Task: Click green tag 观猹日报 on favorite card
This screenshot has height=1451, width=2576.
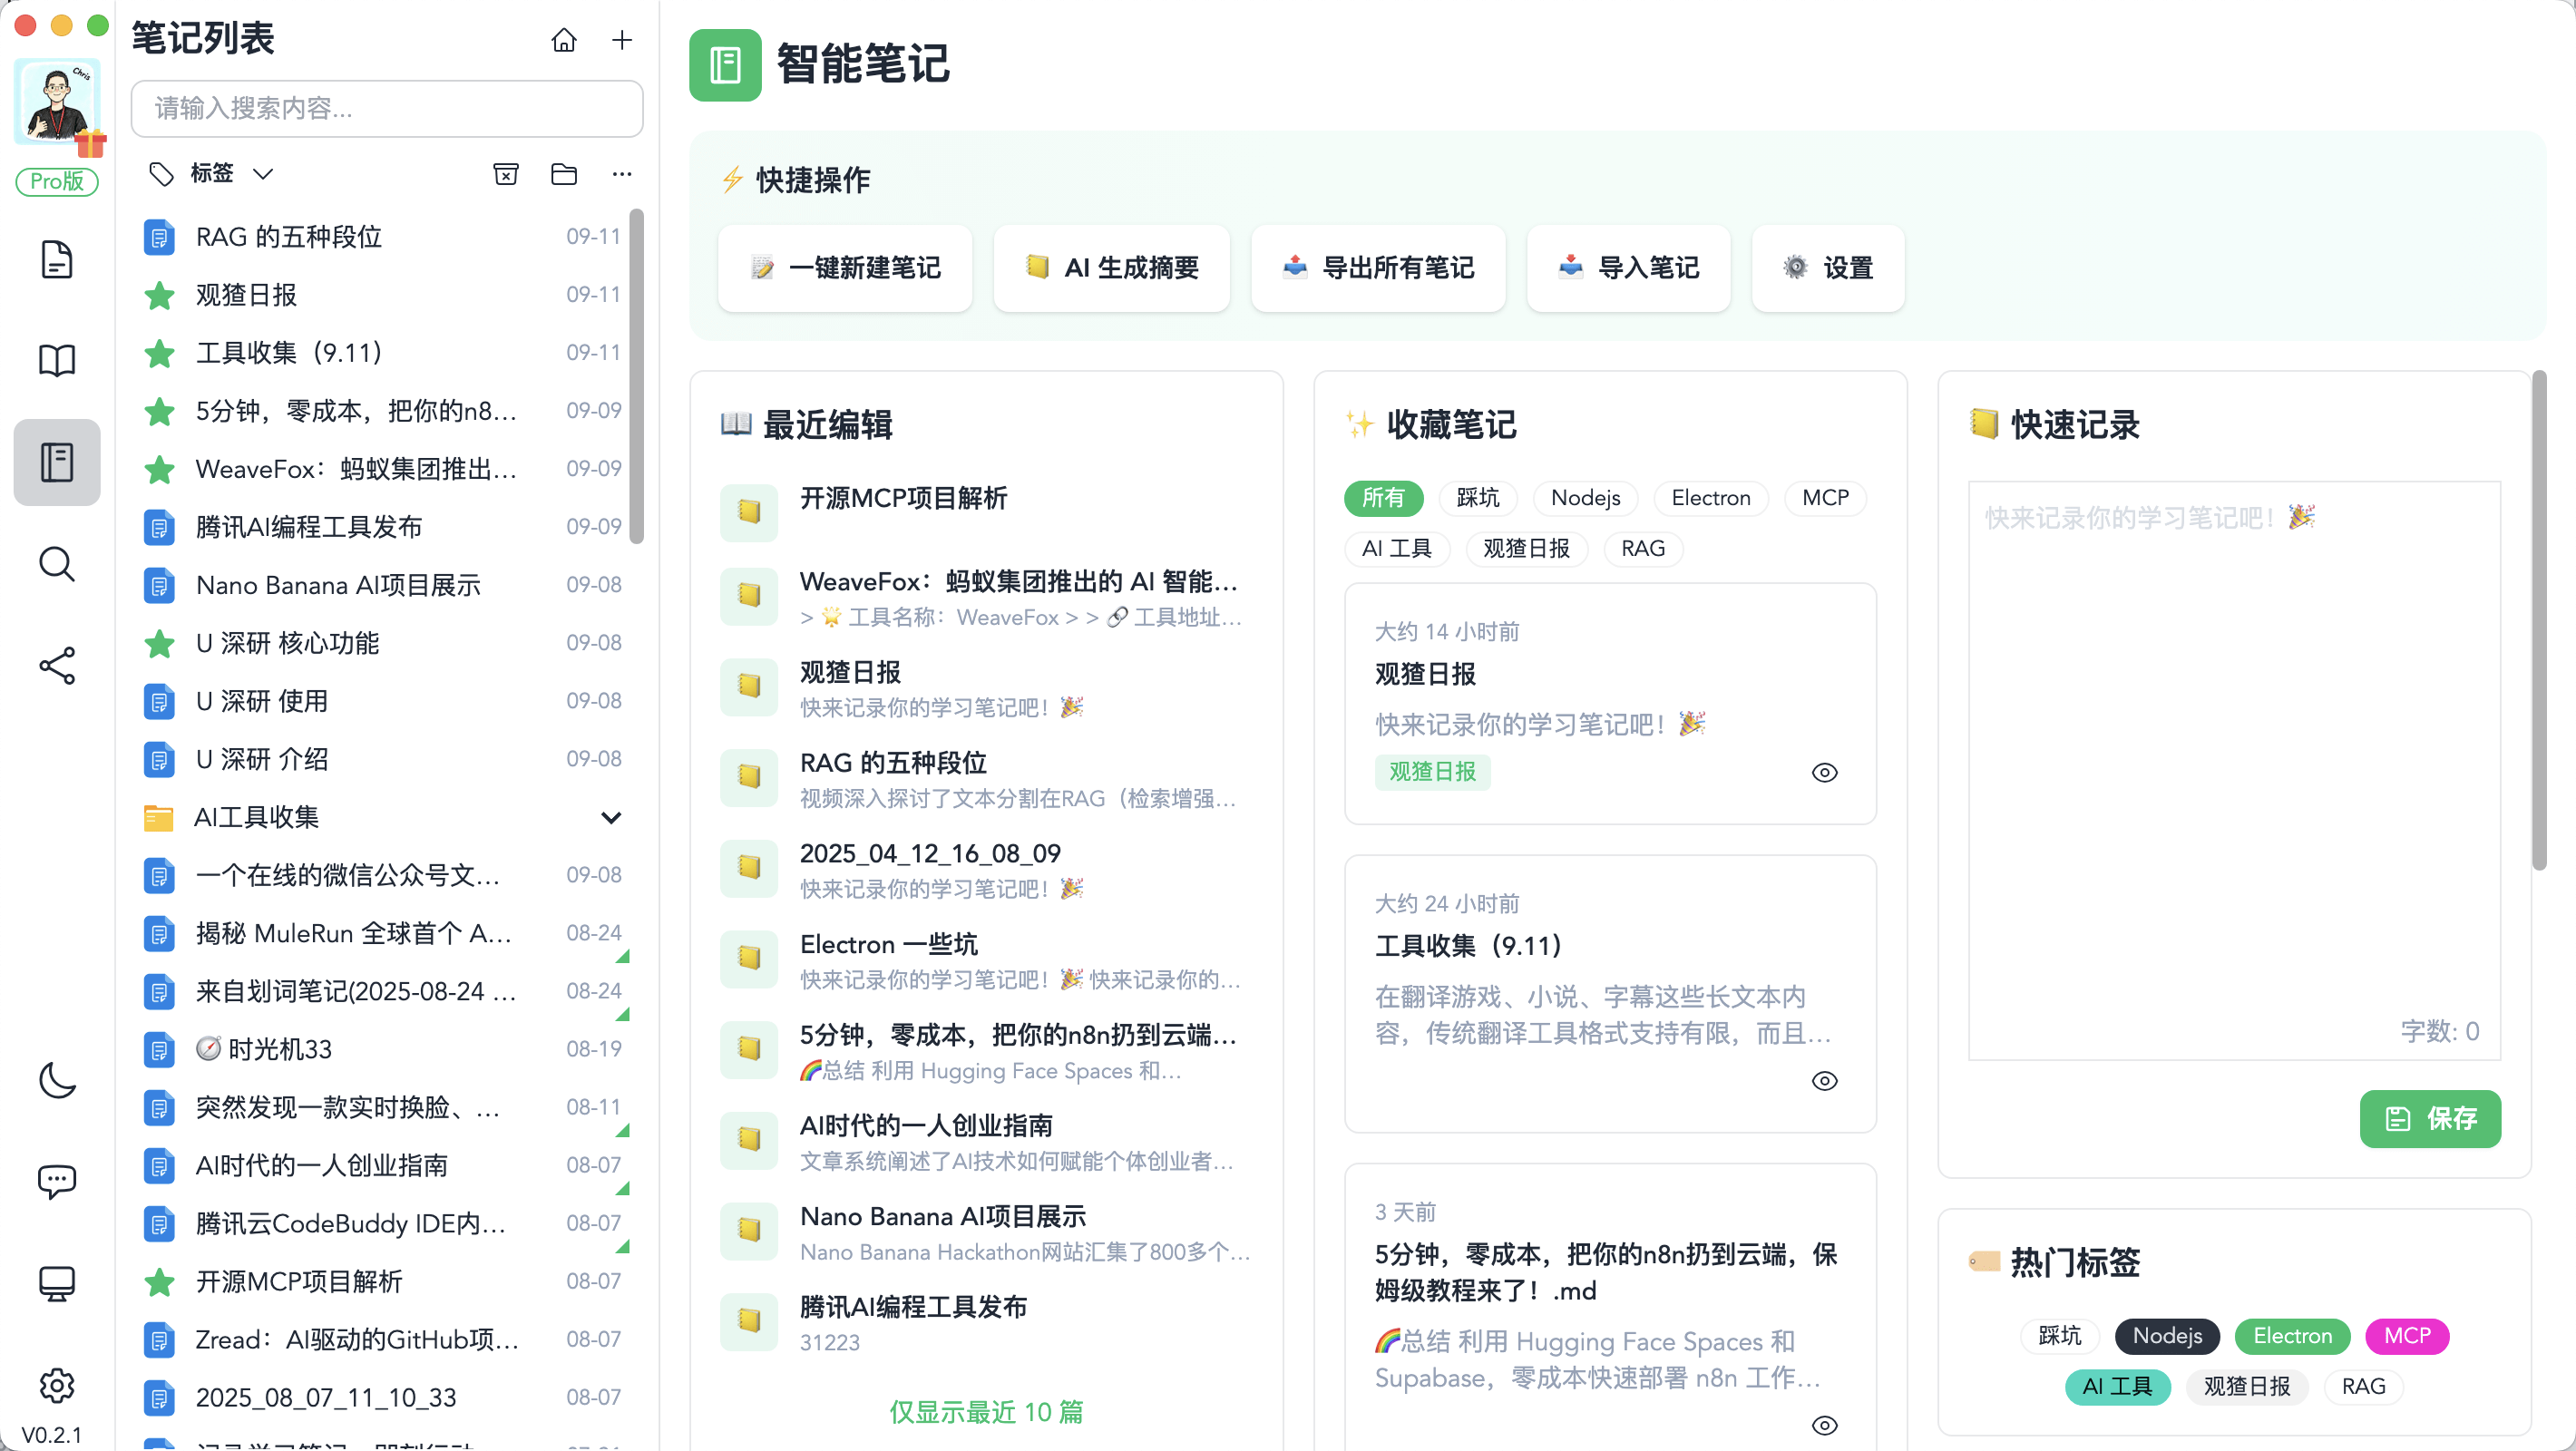Action: click(x=1432, y=773)
